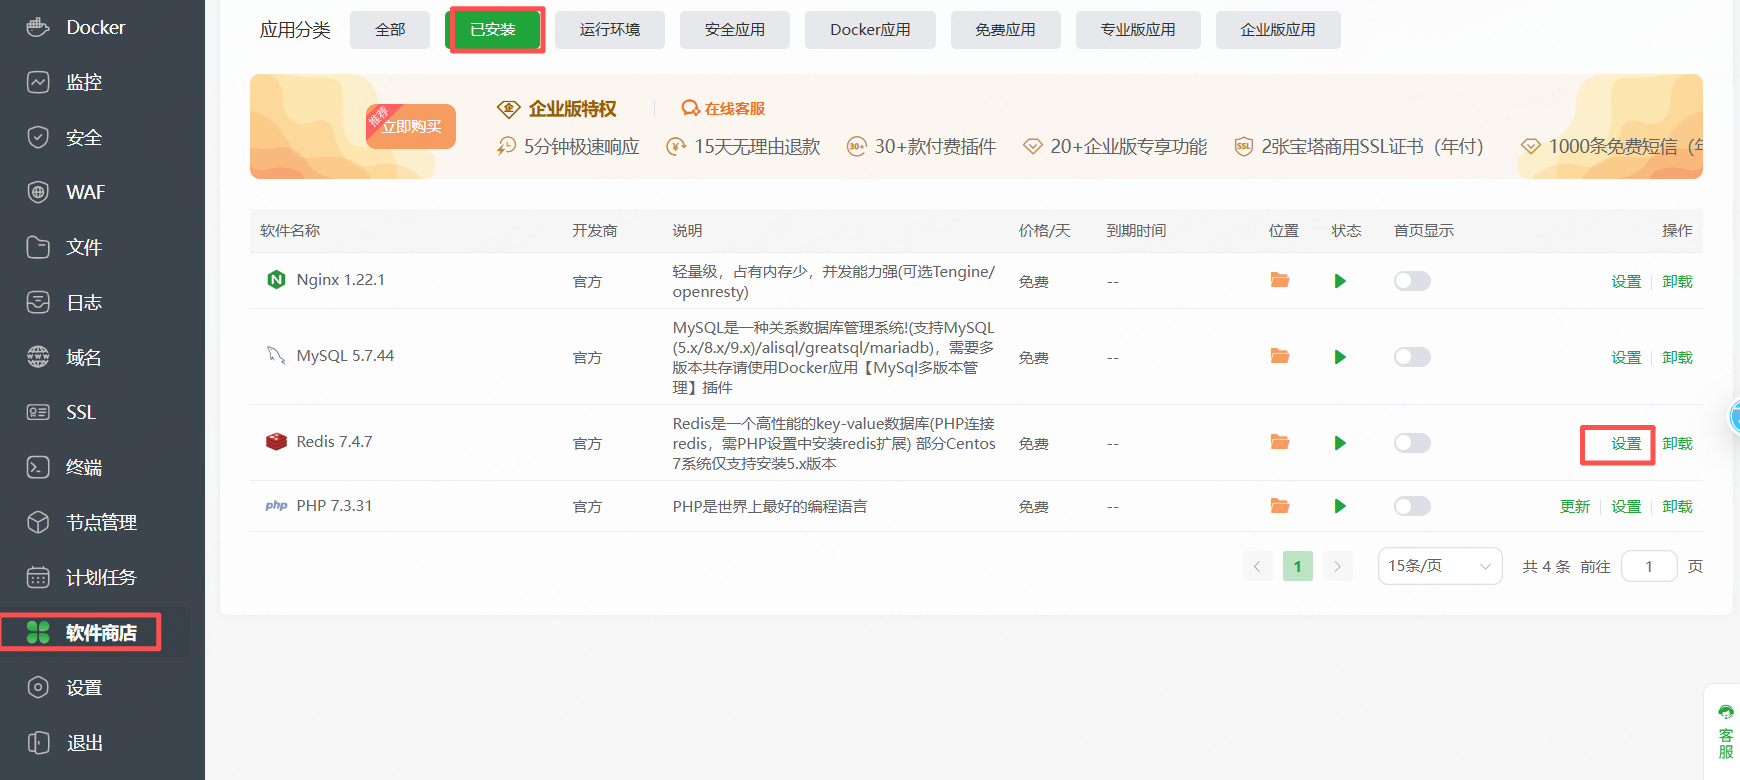
Task: Click the 计划任务 calendar icon
Action: [x=38, y=577]
